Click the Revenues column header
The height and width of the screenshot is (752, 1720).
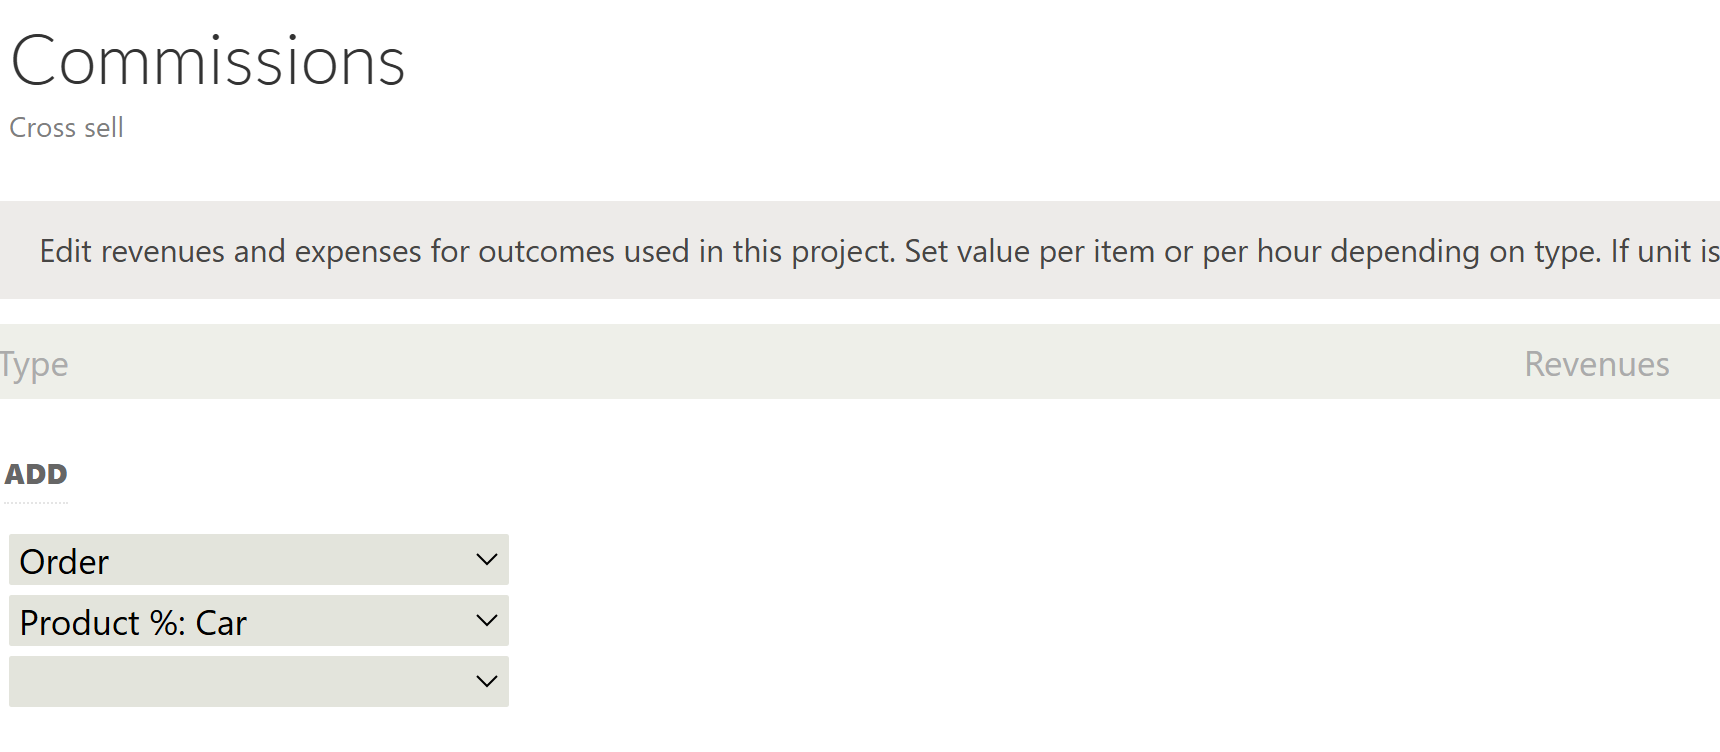coord(1596,365)
